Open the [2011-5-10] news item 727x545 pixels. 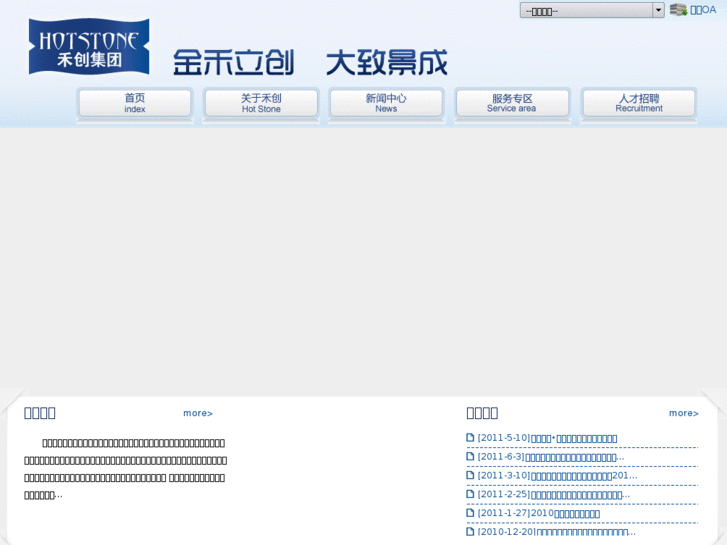(548, 438)
